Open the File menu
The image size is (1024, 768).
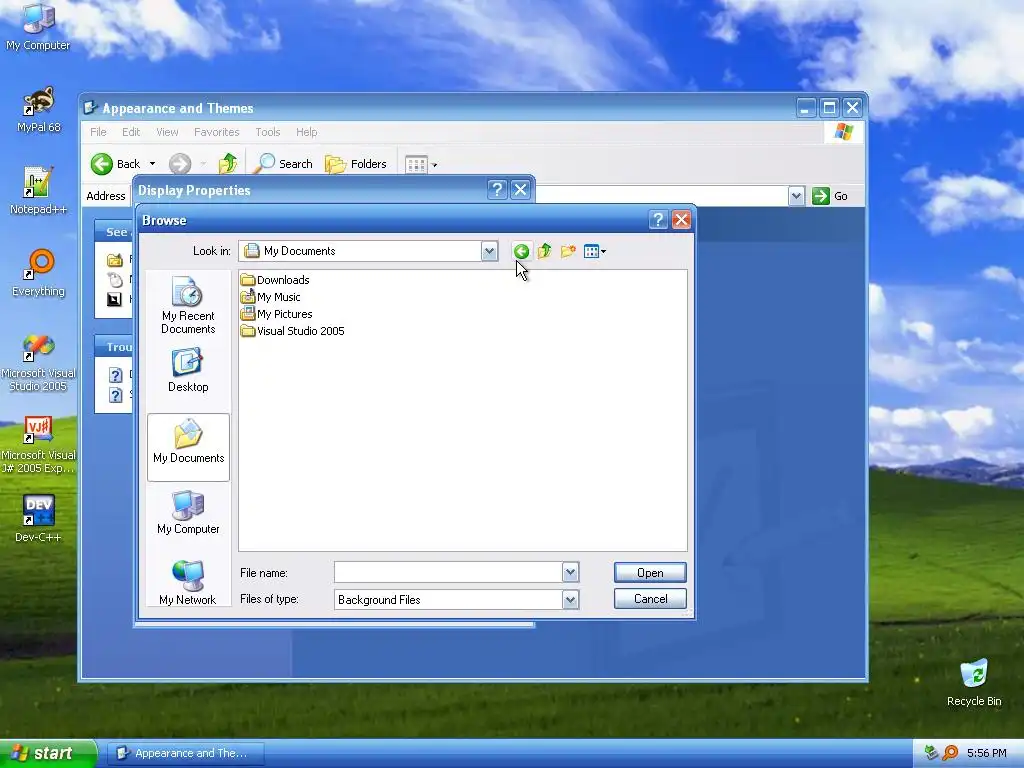pyautogui.click(x=98, y=132)
